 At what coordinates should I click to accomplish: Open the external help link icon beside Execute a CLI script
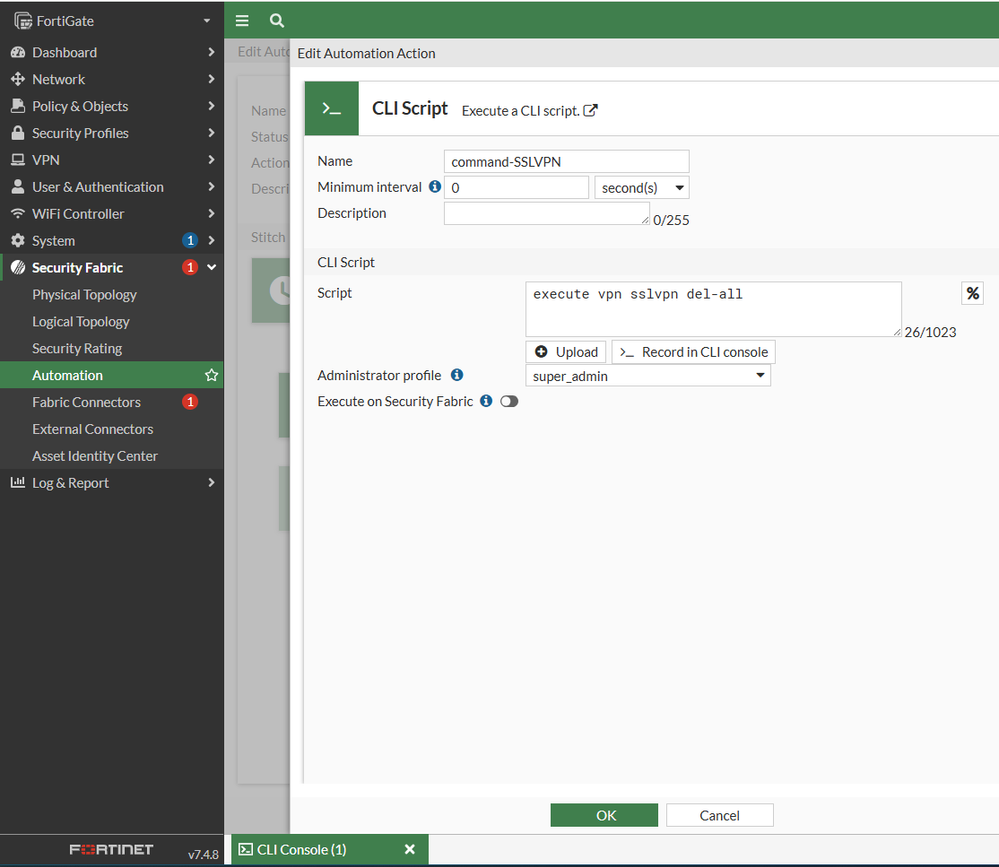pos(590,110)
